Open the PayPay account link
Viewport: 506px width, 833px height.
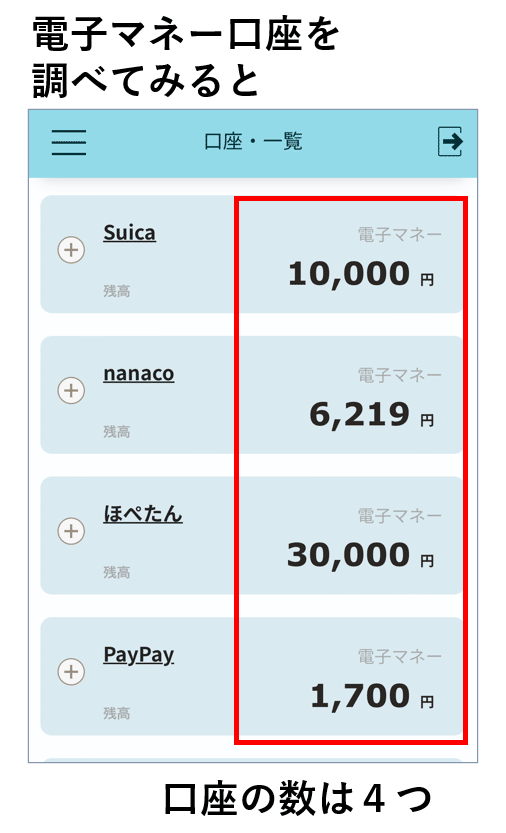(139, 656)
